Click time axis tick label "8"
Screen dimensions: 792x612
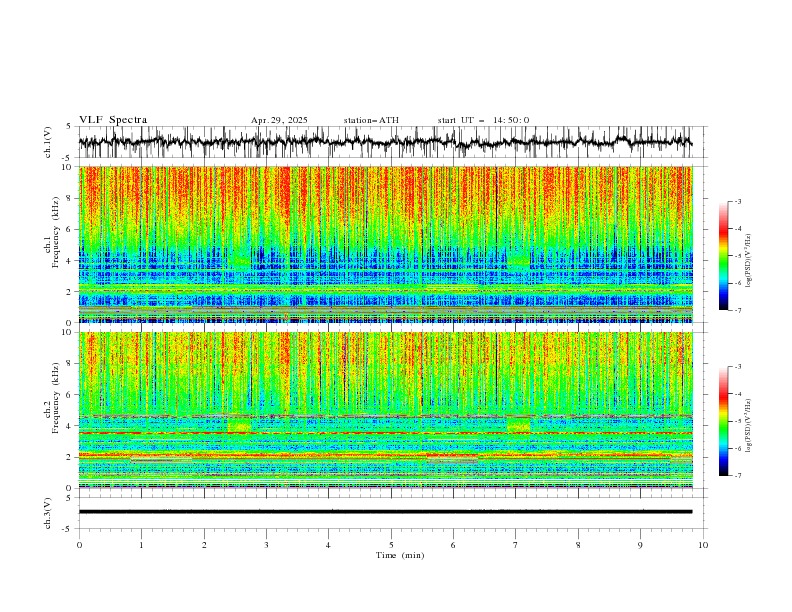coord(578,545)
